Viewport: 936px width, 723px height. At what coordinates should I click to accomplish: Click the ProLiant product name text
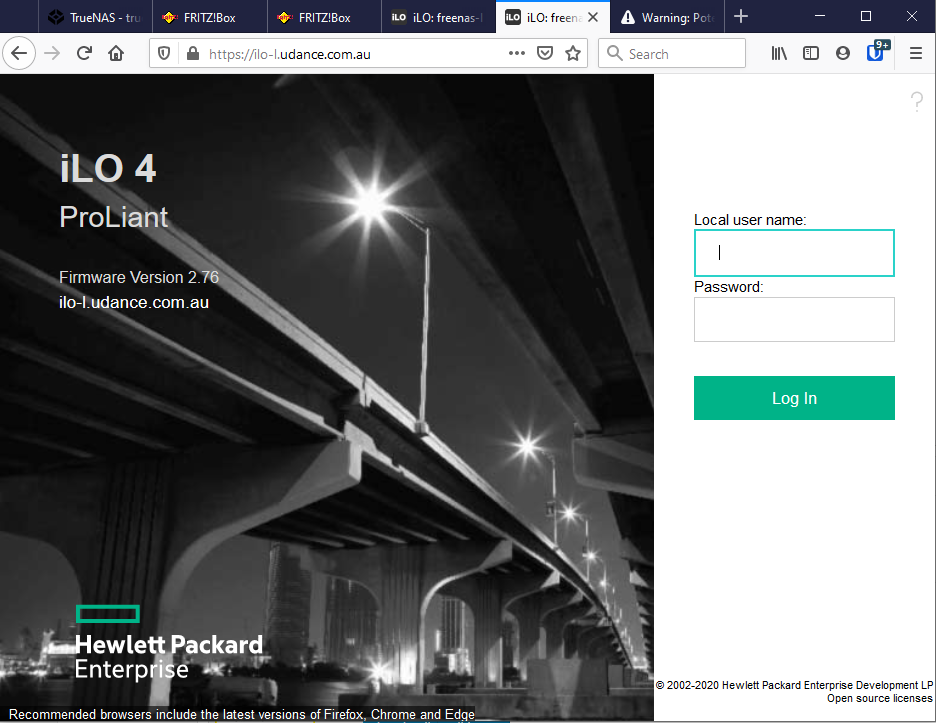pyautogui.click(x=113, y=217)
